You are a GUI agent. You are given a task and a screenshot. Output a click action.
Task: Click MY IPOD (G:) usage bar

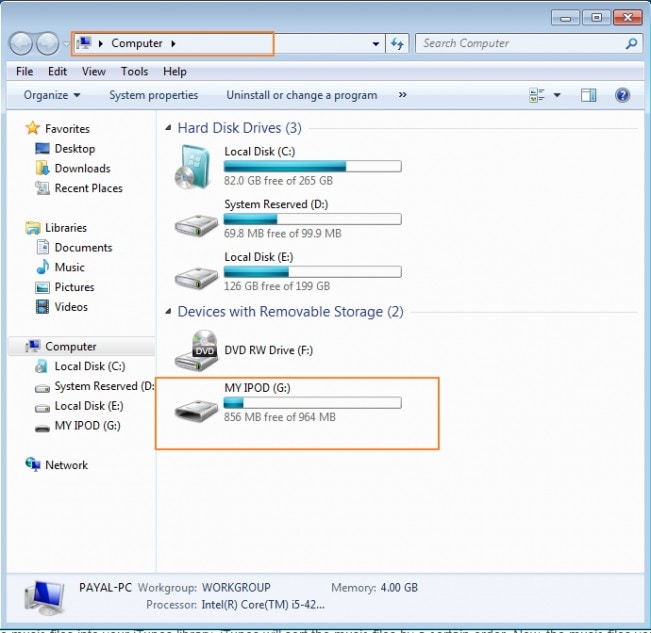point(312,403)
